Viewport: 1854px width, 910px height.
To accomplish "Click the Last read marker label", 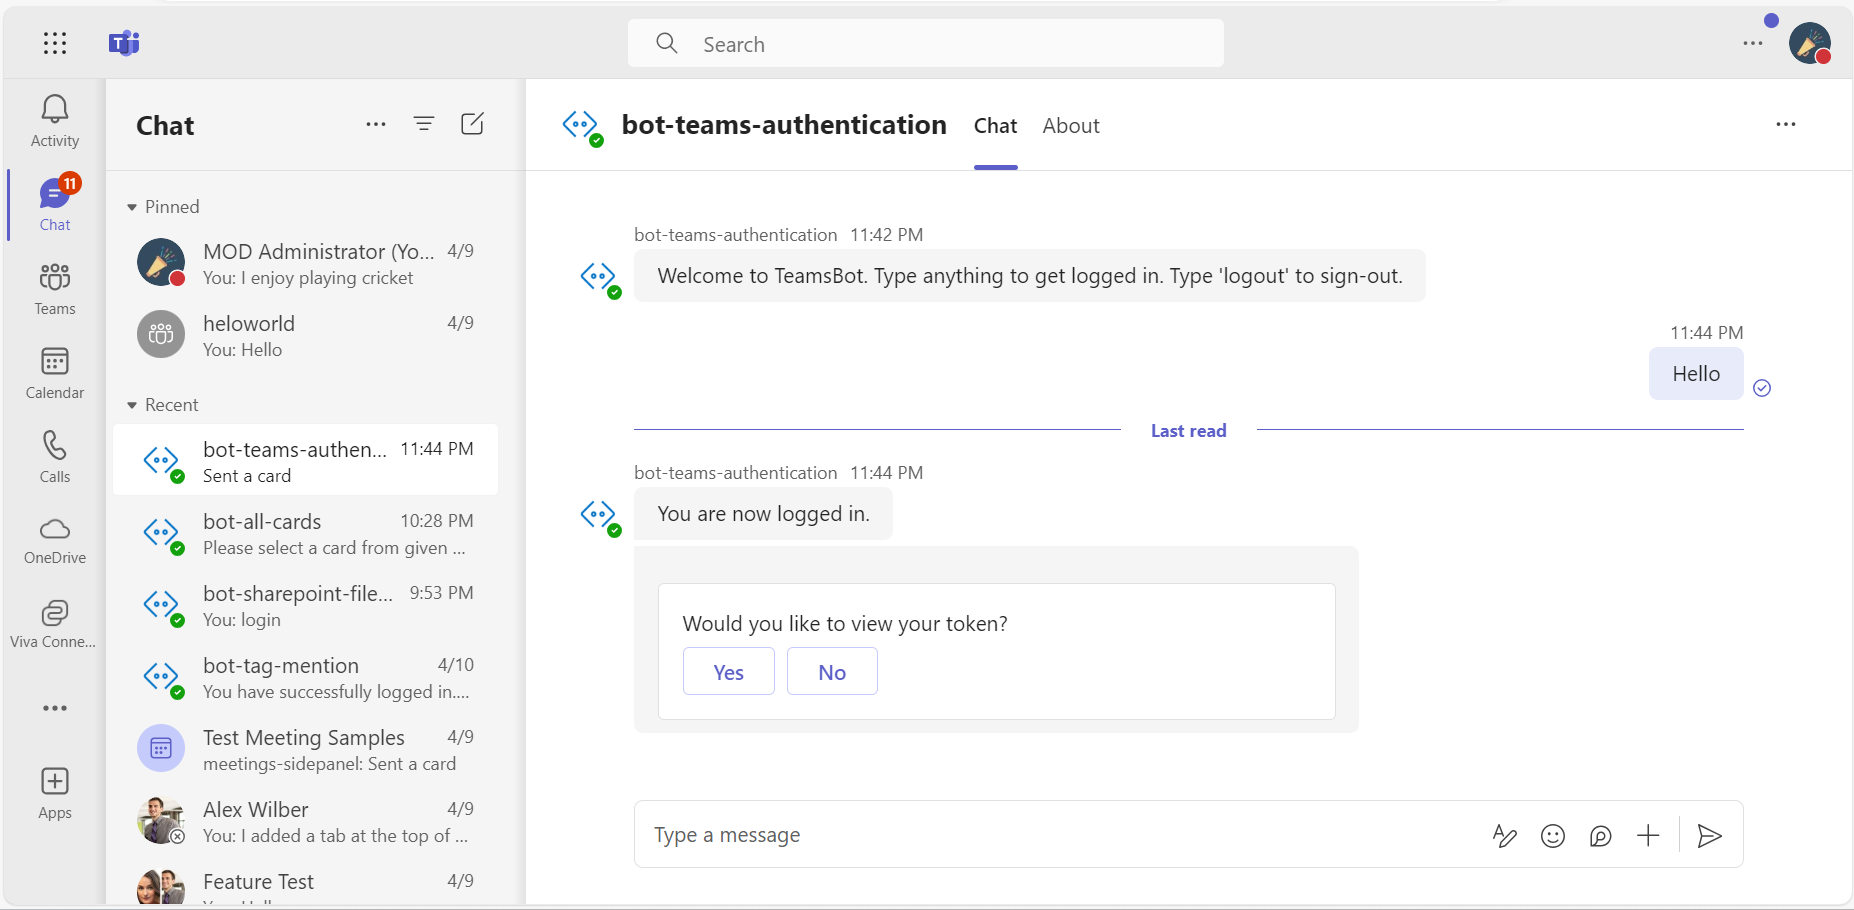I will click(x=1188, y=431).
